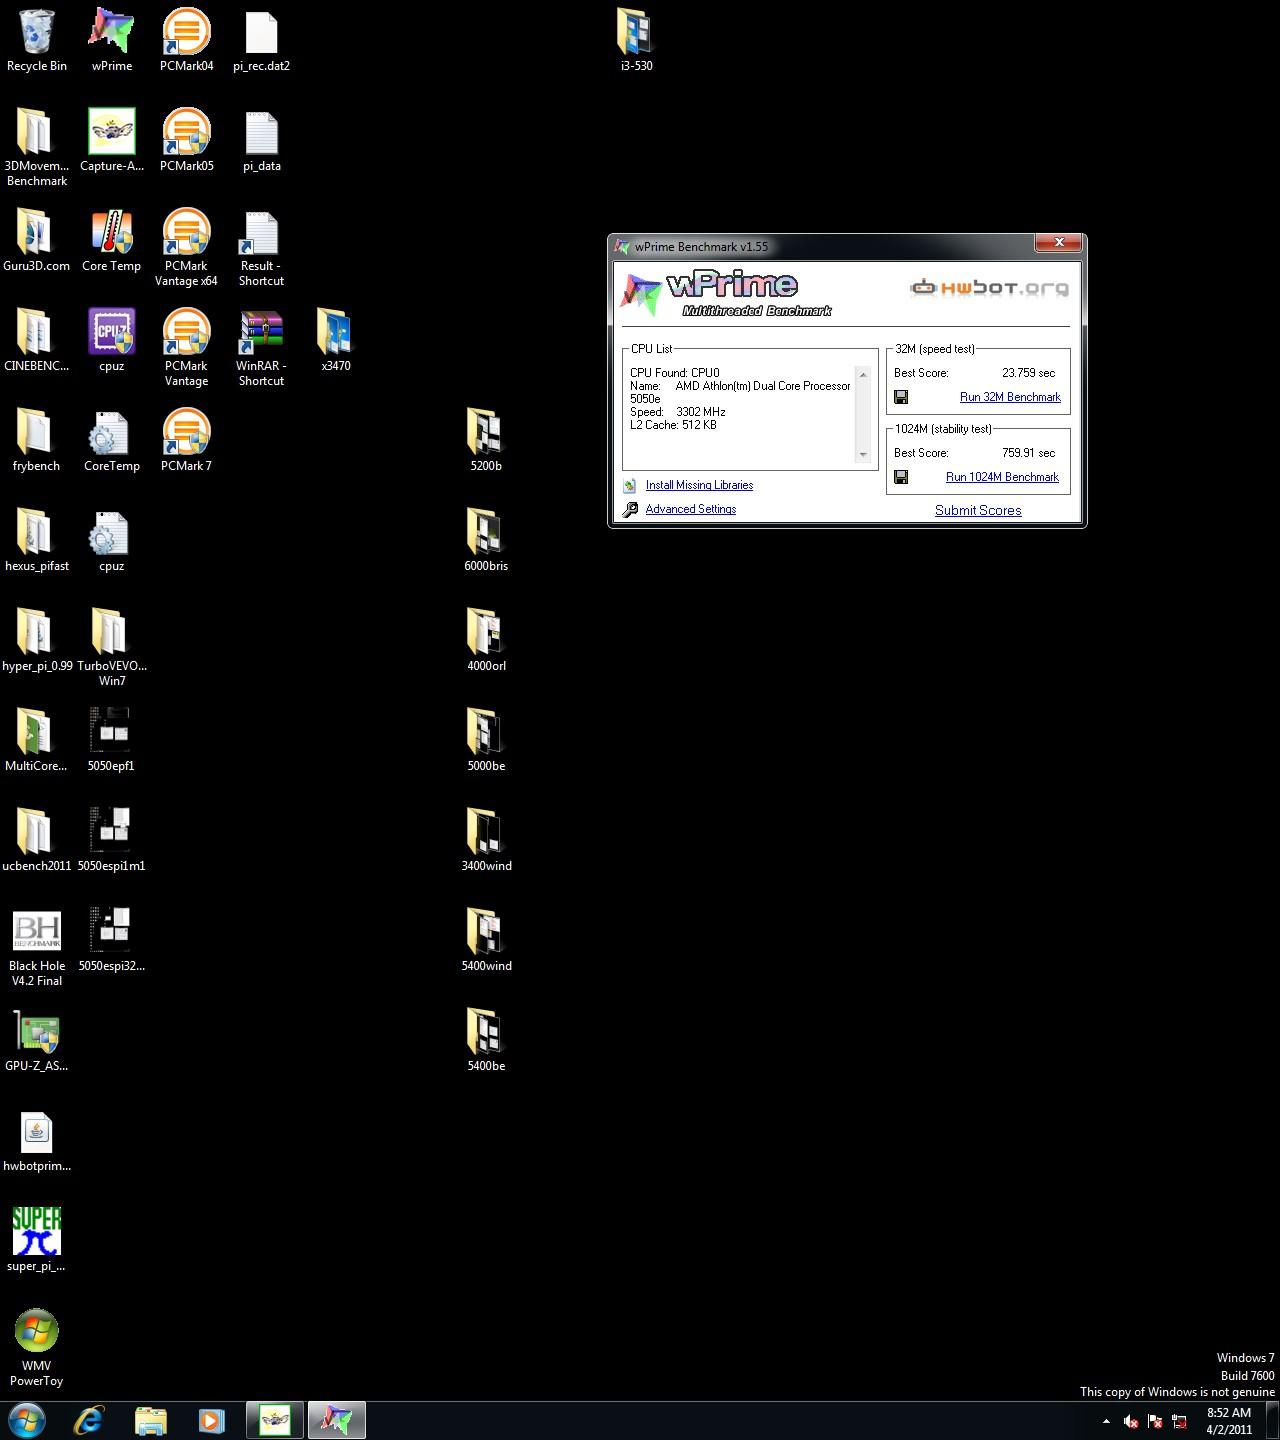Select the PCMark 7 shortcut icon
1280x1440 pixels.
pyautogui.click(x=186, y=433)
